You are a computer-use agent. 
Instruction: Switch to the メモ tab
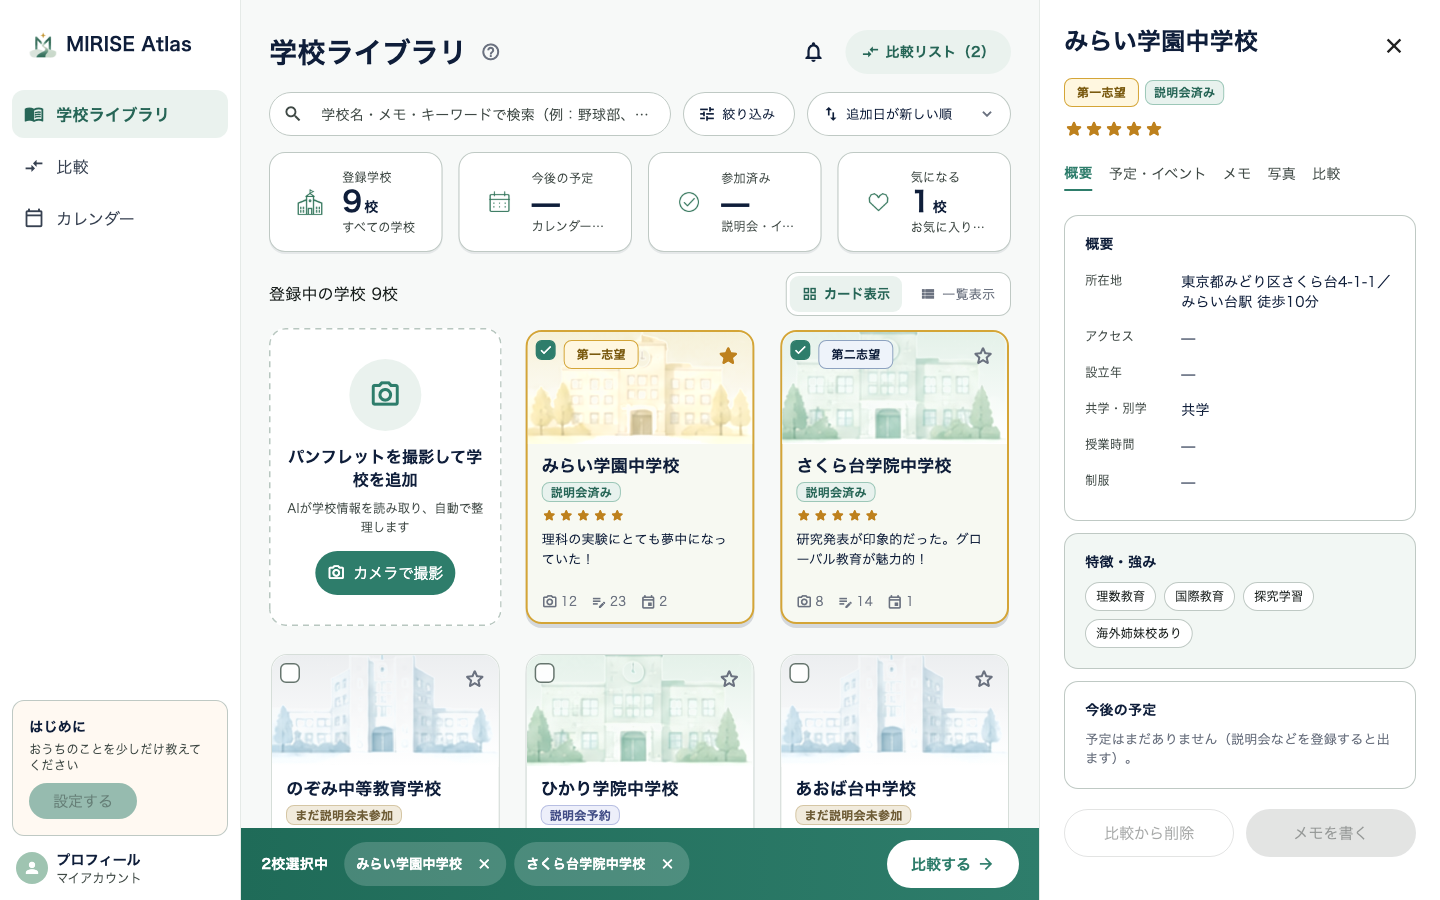(x=1237, y=174)
